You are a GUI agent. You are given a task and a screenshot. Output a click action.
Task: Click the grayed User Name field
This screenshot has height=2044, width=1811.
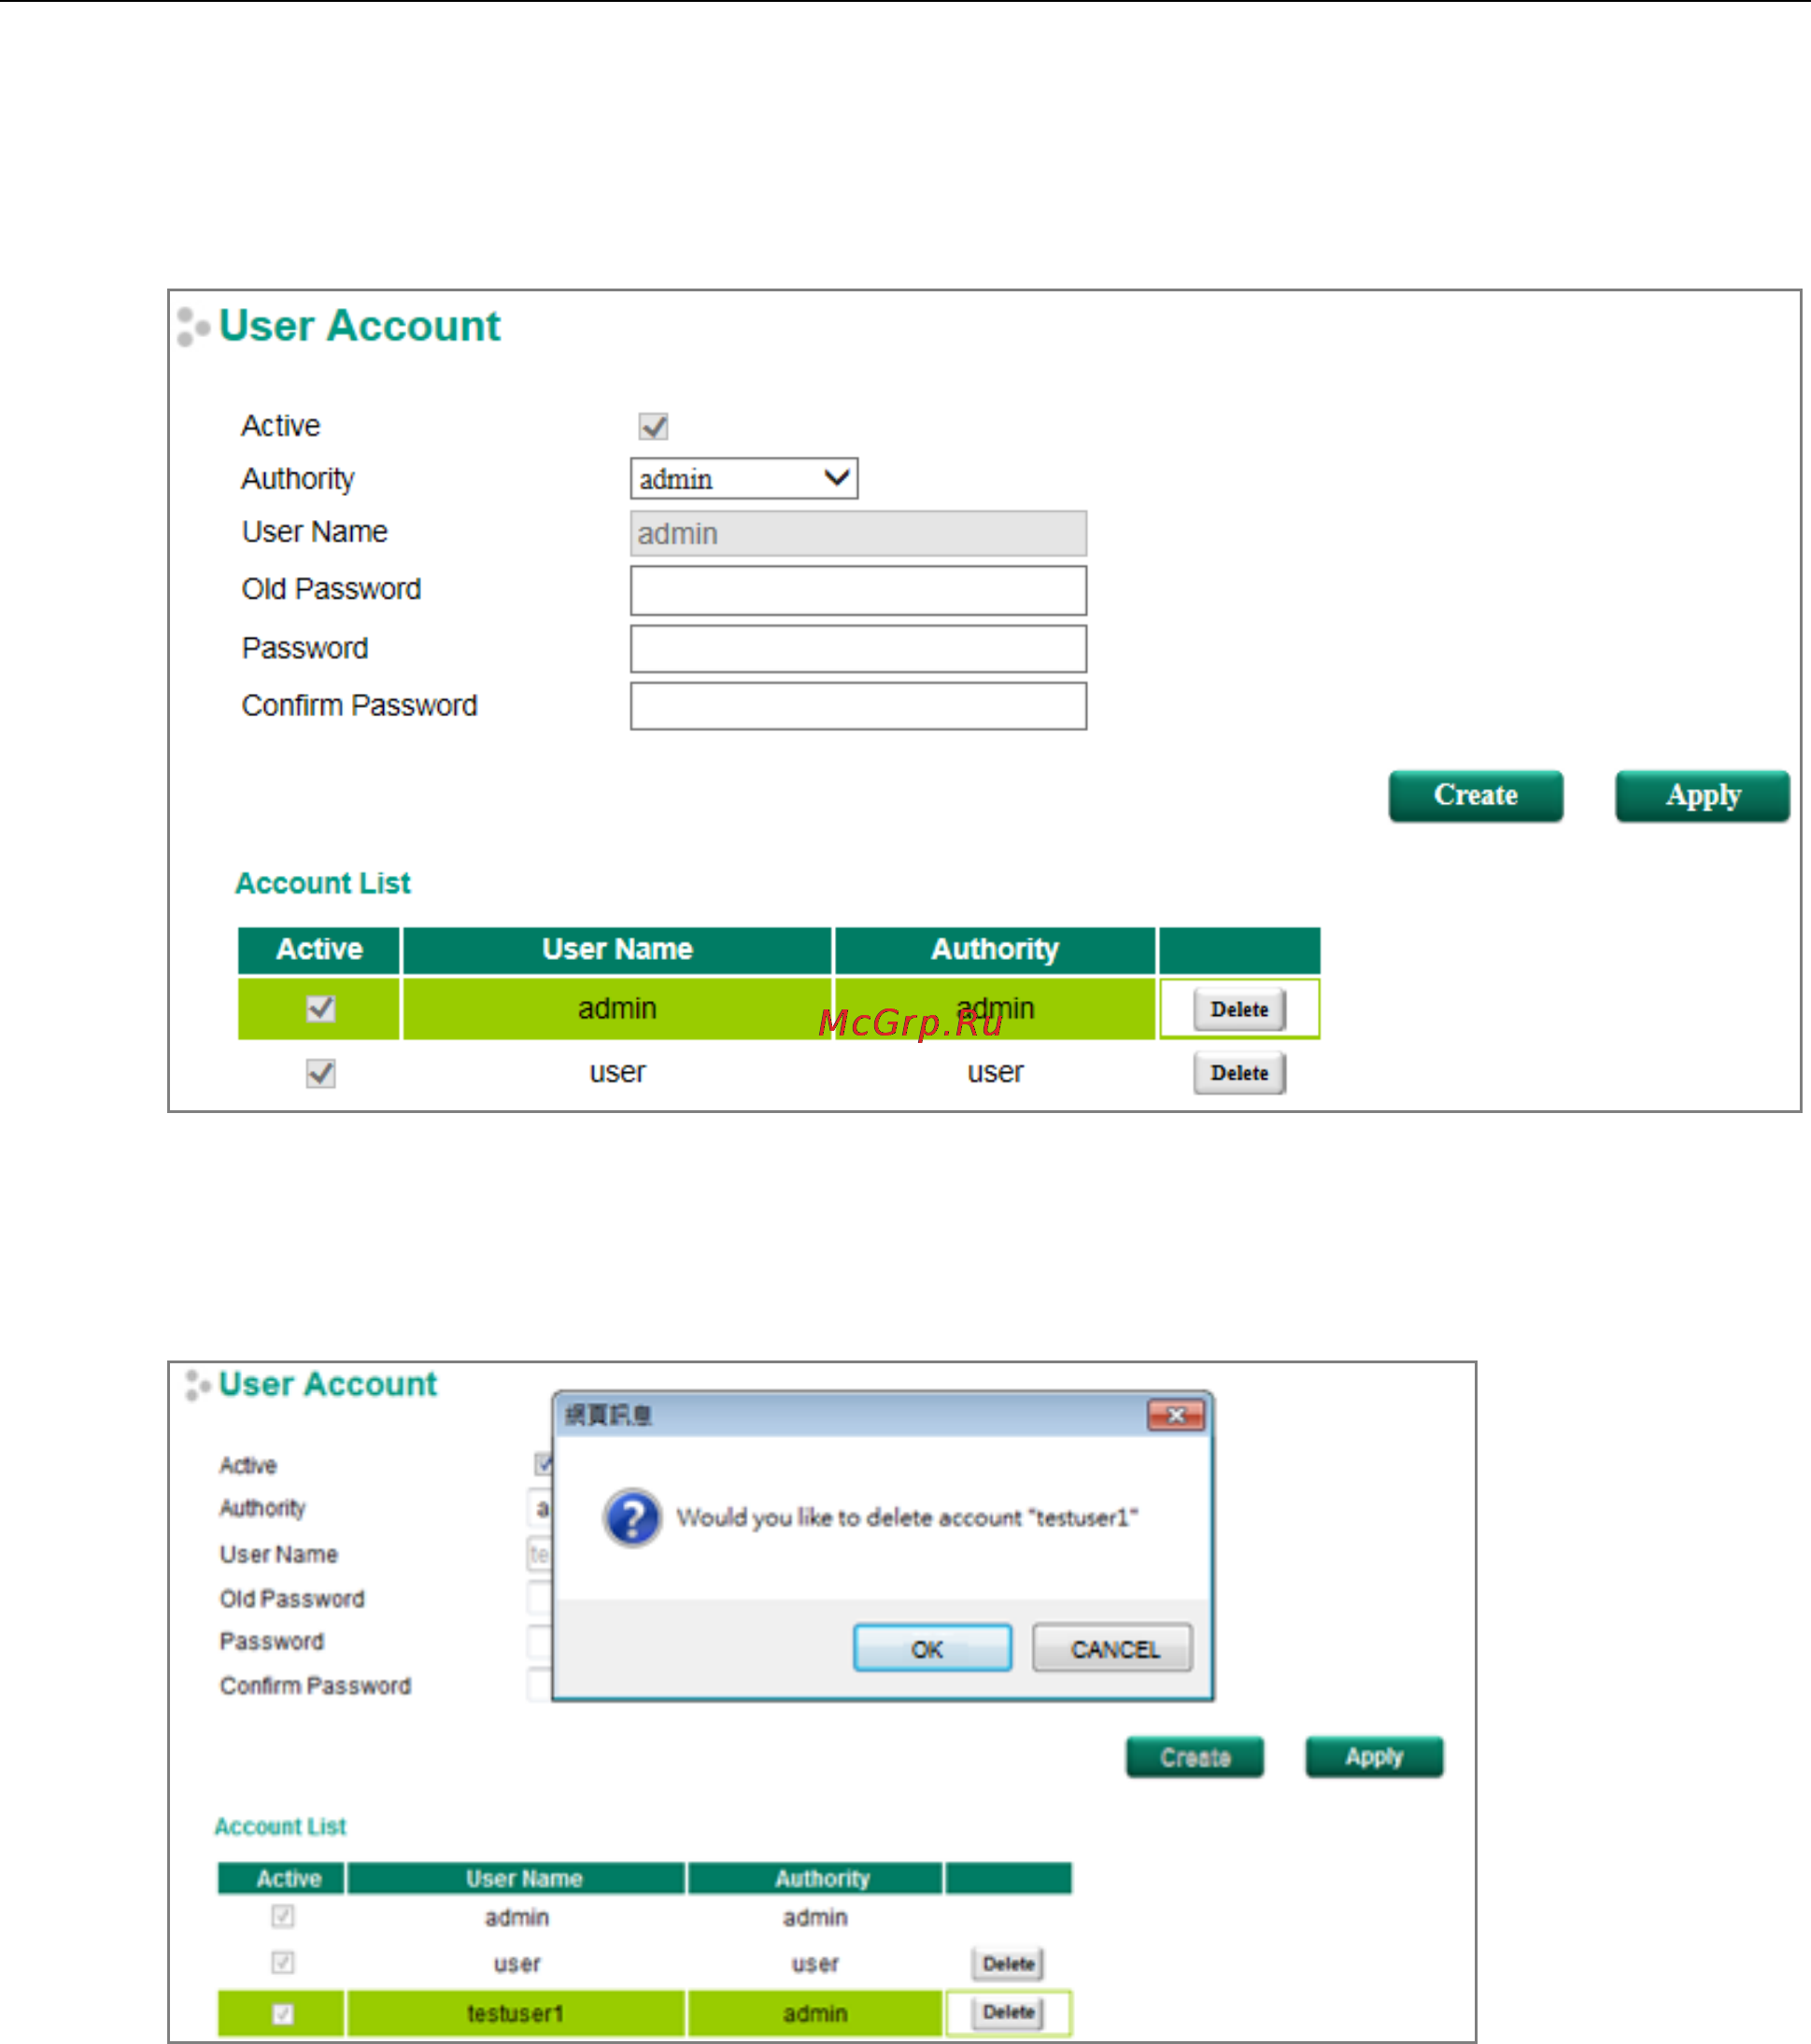click(858, 534)
